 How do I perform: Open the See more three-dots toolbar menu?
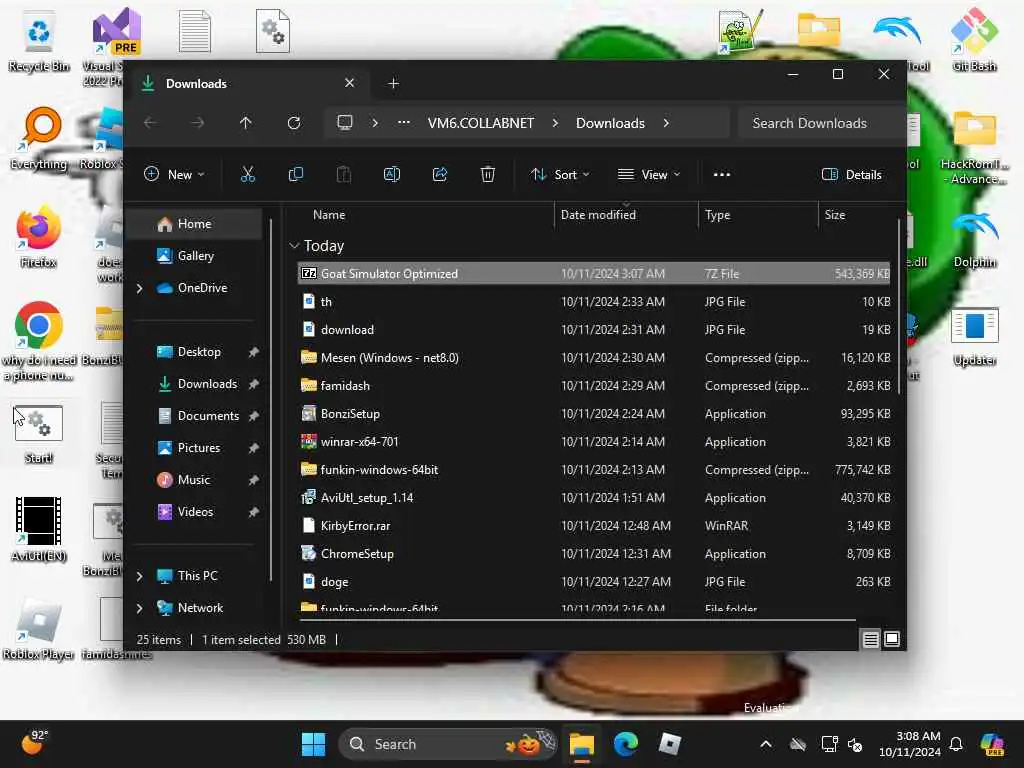pos(722,174)
